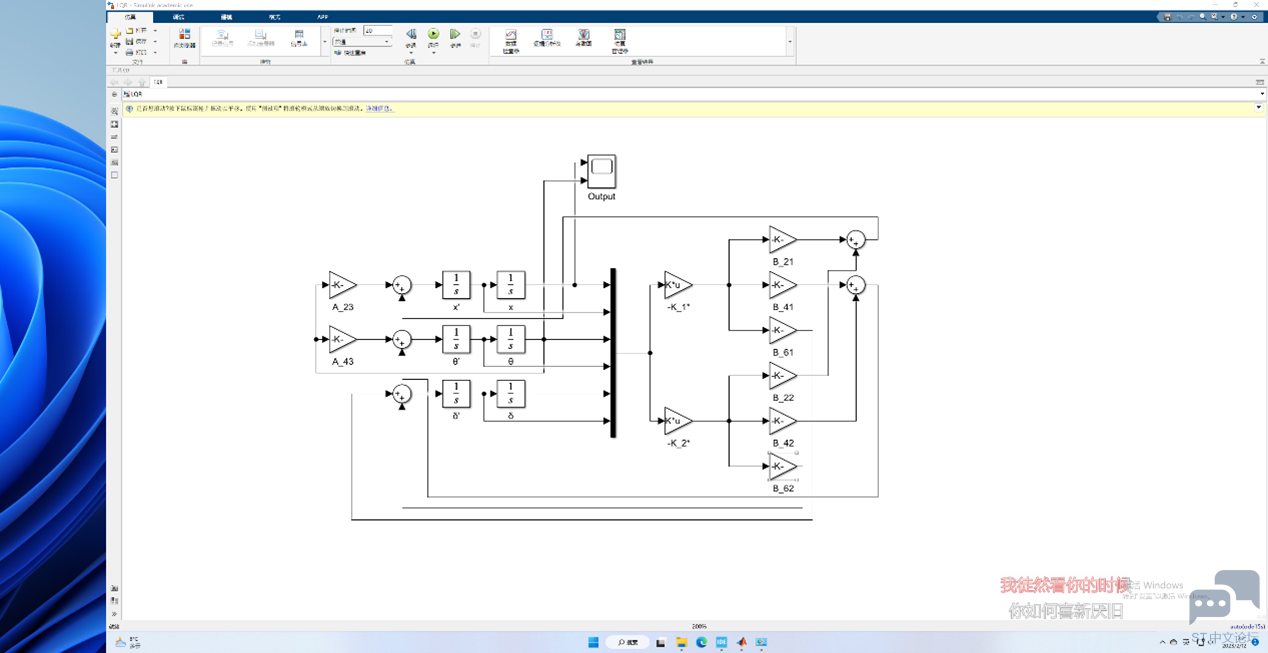Click the Image icon in left palette
1268x653 pixels.
pyautogui.click(x=114, y=162)
